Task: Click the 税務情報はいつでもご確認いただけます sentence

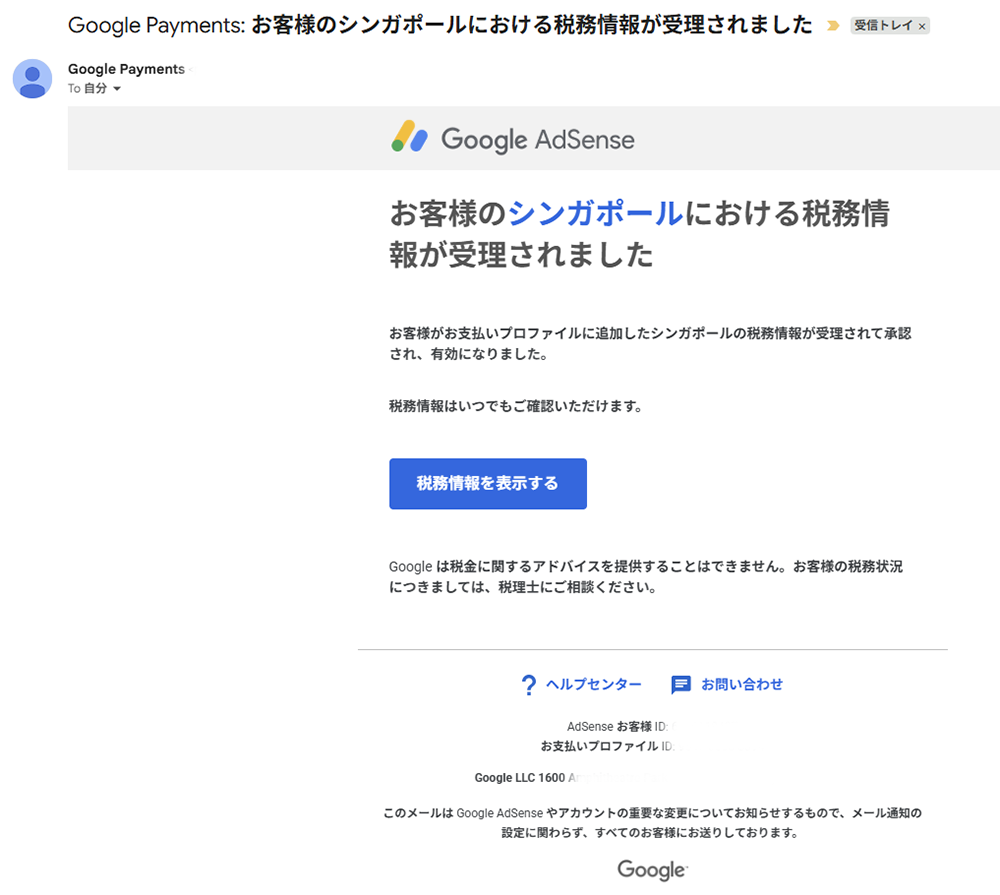Action: pos(515,406)
